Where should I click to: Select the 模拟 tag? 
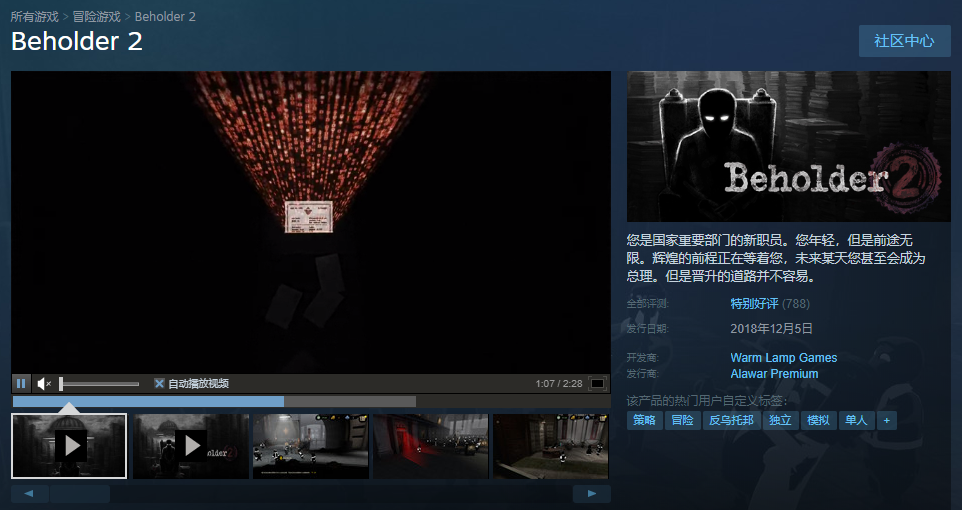click(818, 420)
